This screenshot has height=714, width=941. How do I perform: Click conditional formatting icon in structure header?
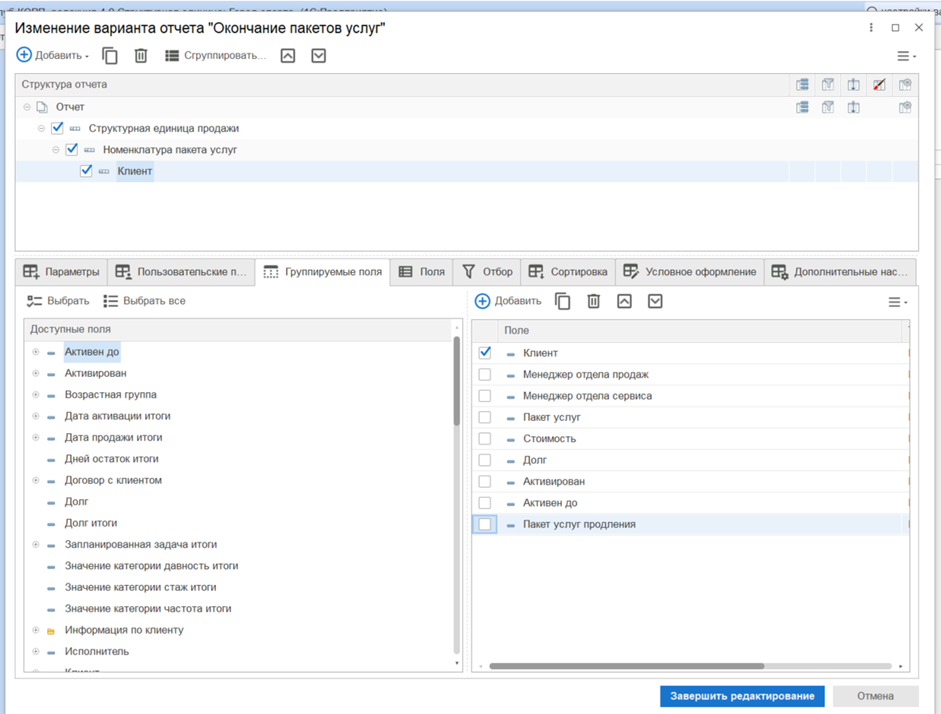click(879, 85)
